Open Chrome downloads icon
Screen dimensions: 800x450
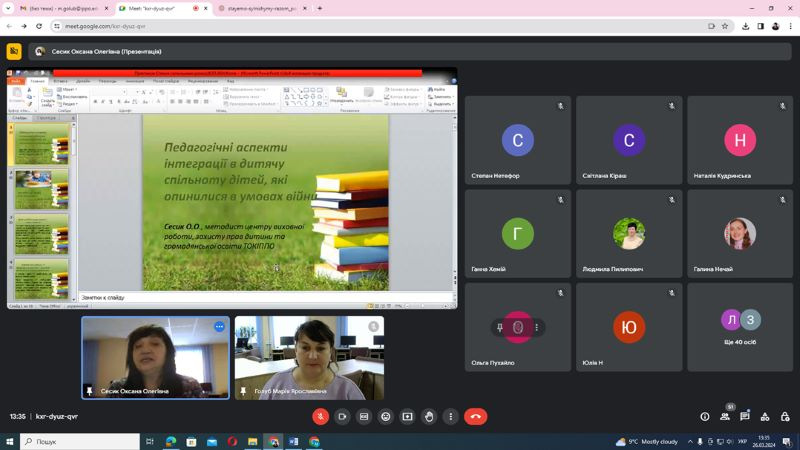745,26
